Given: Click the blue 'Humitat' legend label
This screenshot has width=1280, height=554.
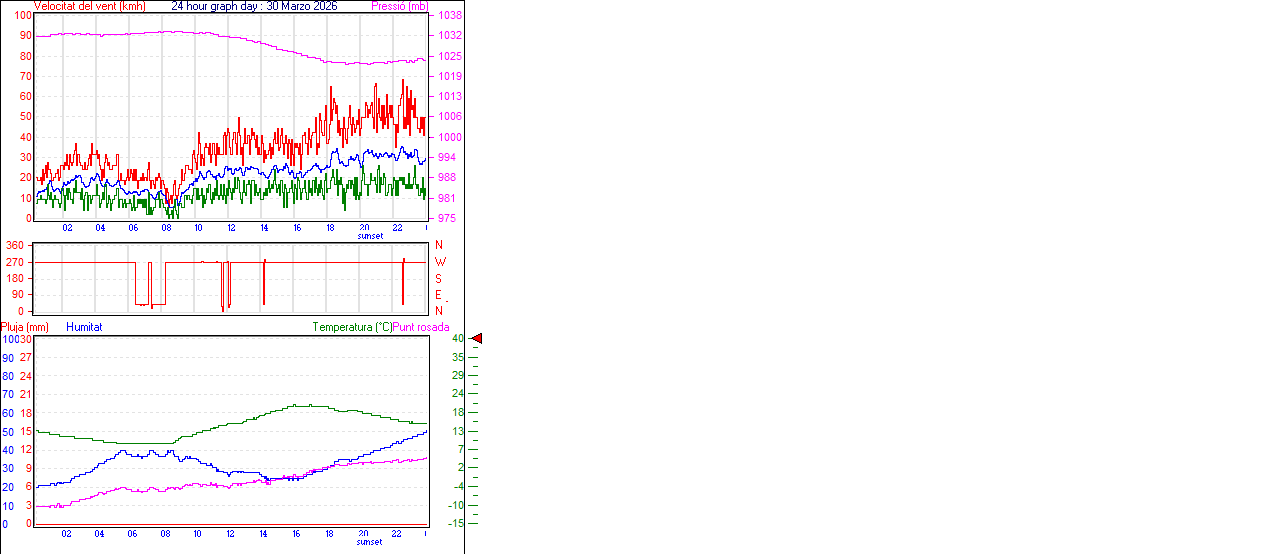Looking at the screenshot, I should pyautogui.click(x=84, y=327).
